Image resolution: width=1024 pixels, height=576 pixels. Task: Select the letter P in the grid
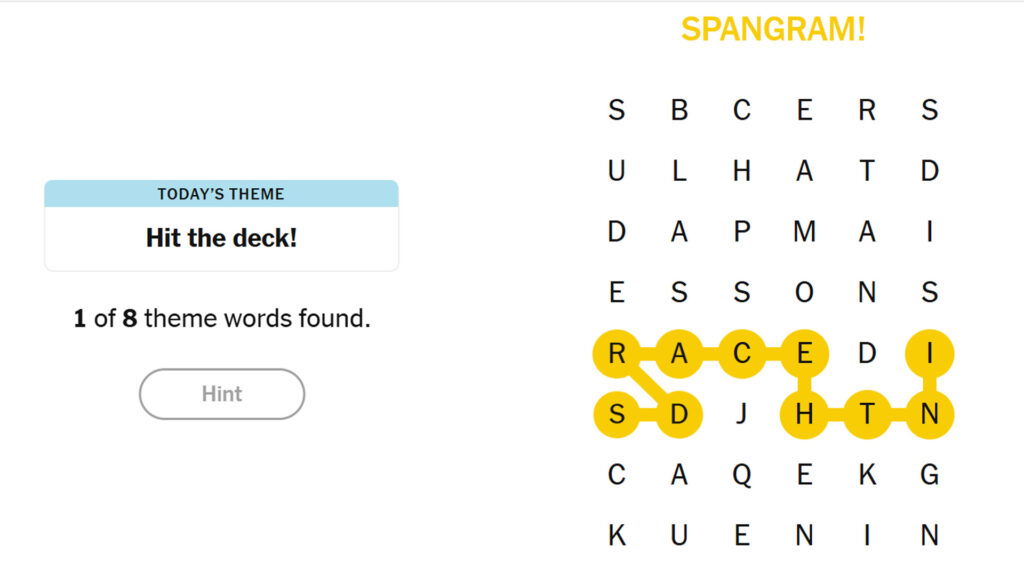(x=741, y=232)
